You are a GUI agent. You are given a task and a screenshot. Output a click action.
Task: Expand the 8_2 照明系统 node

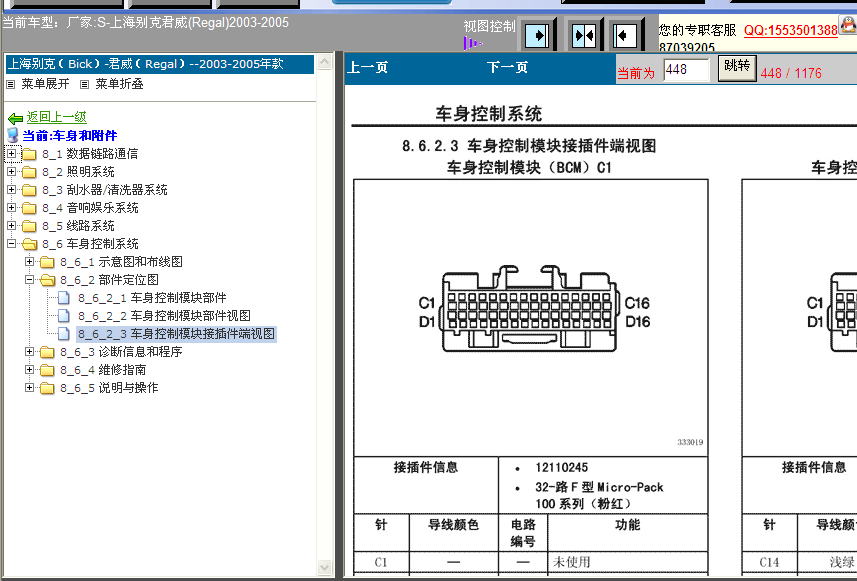click(x=11, y=172)
